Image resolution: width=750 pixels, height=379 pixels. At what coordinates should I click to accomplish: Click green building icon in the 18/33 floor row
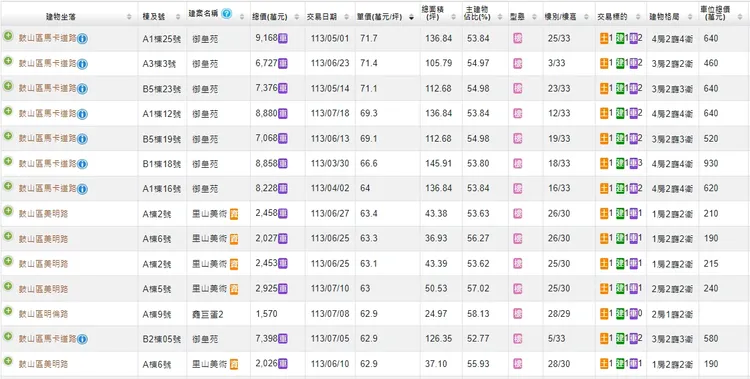coord(620,163)
